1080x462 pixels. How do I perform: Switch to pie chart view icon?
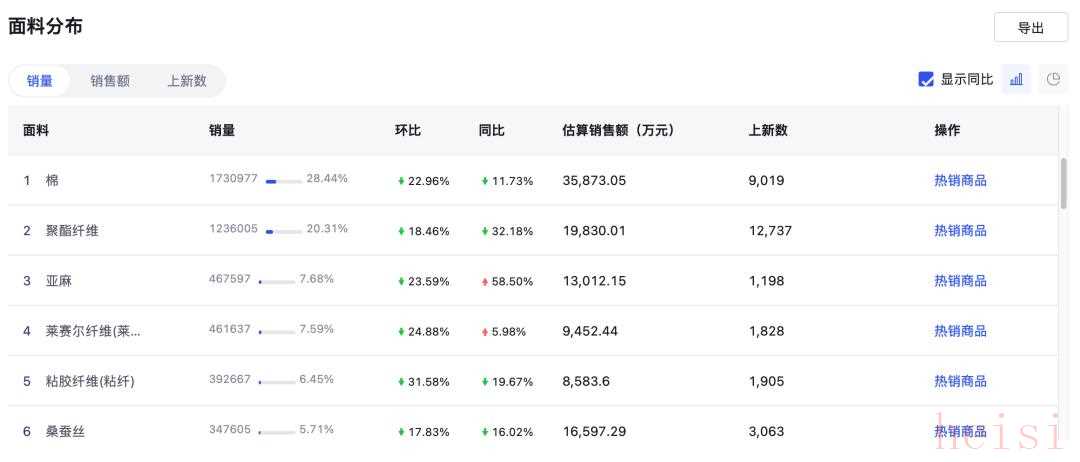[x=1053, y=79]
